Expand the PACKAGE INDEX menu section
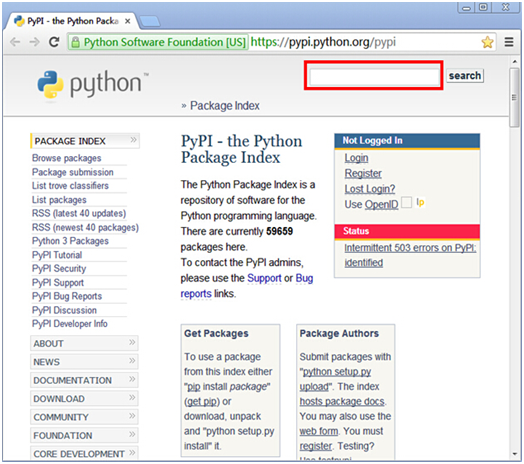The width and height of the screenshot is (524, 464). click(85, 141)
